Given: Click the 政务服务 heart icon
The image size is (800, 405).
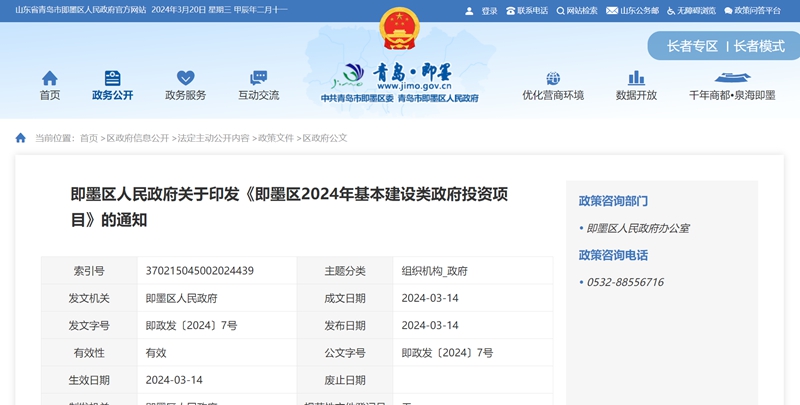Looking at the screenshot, I should pyautogui.click(x=185, y=78).
